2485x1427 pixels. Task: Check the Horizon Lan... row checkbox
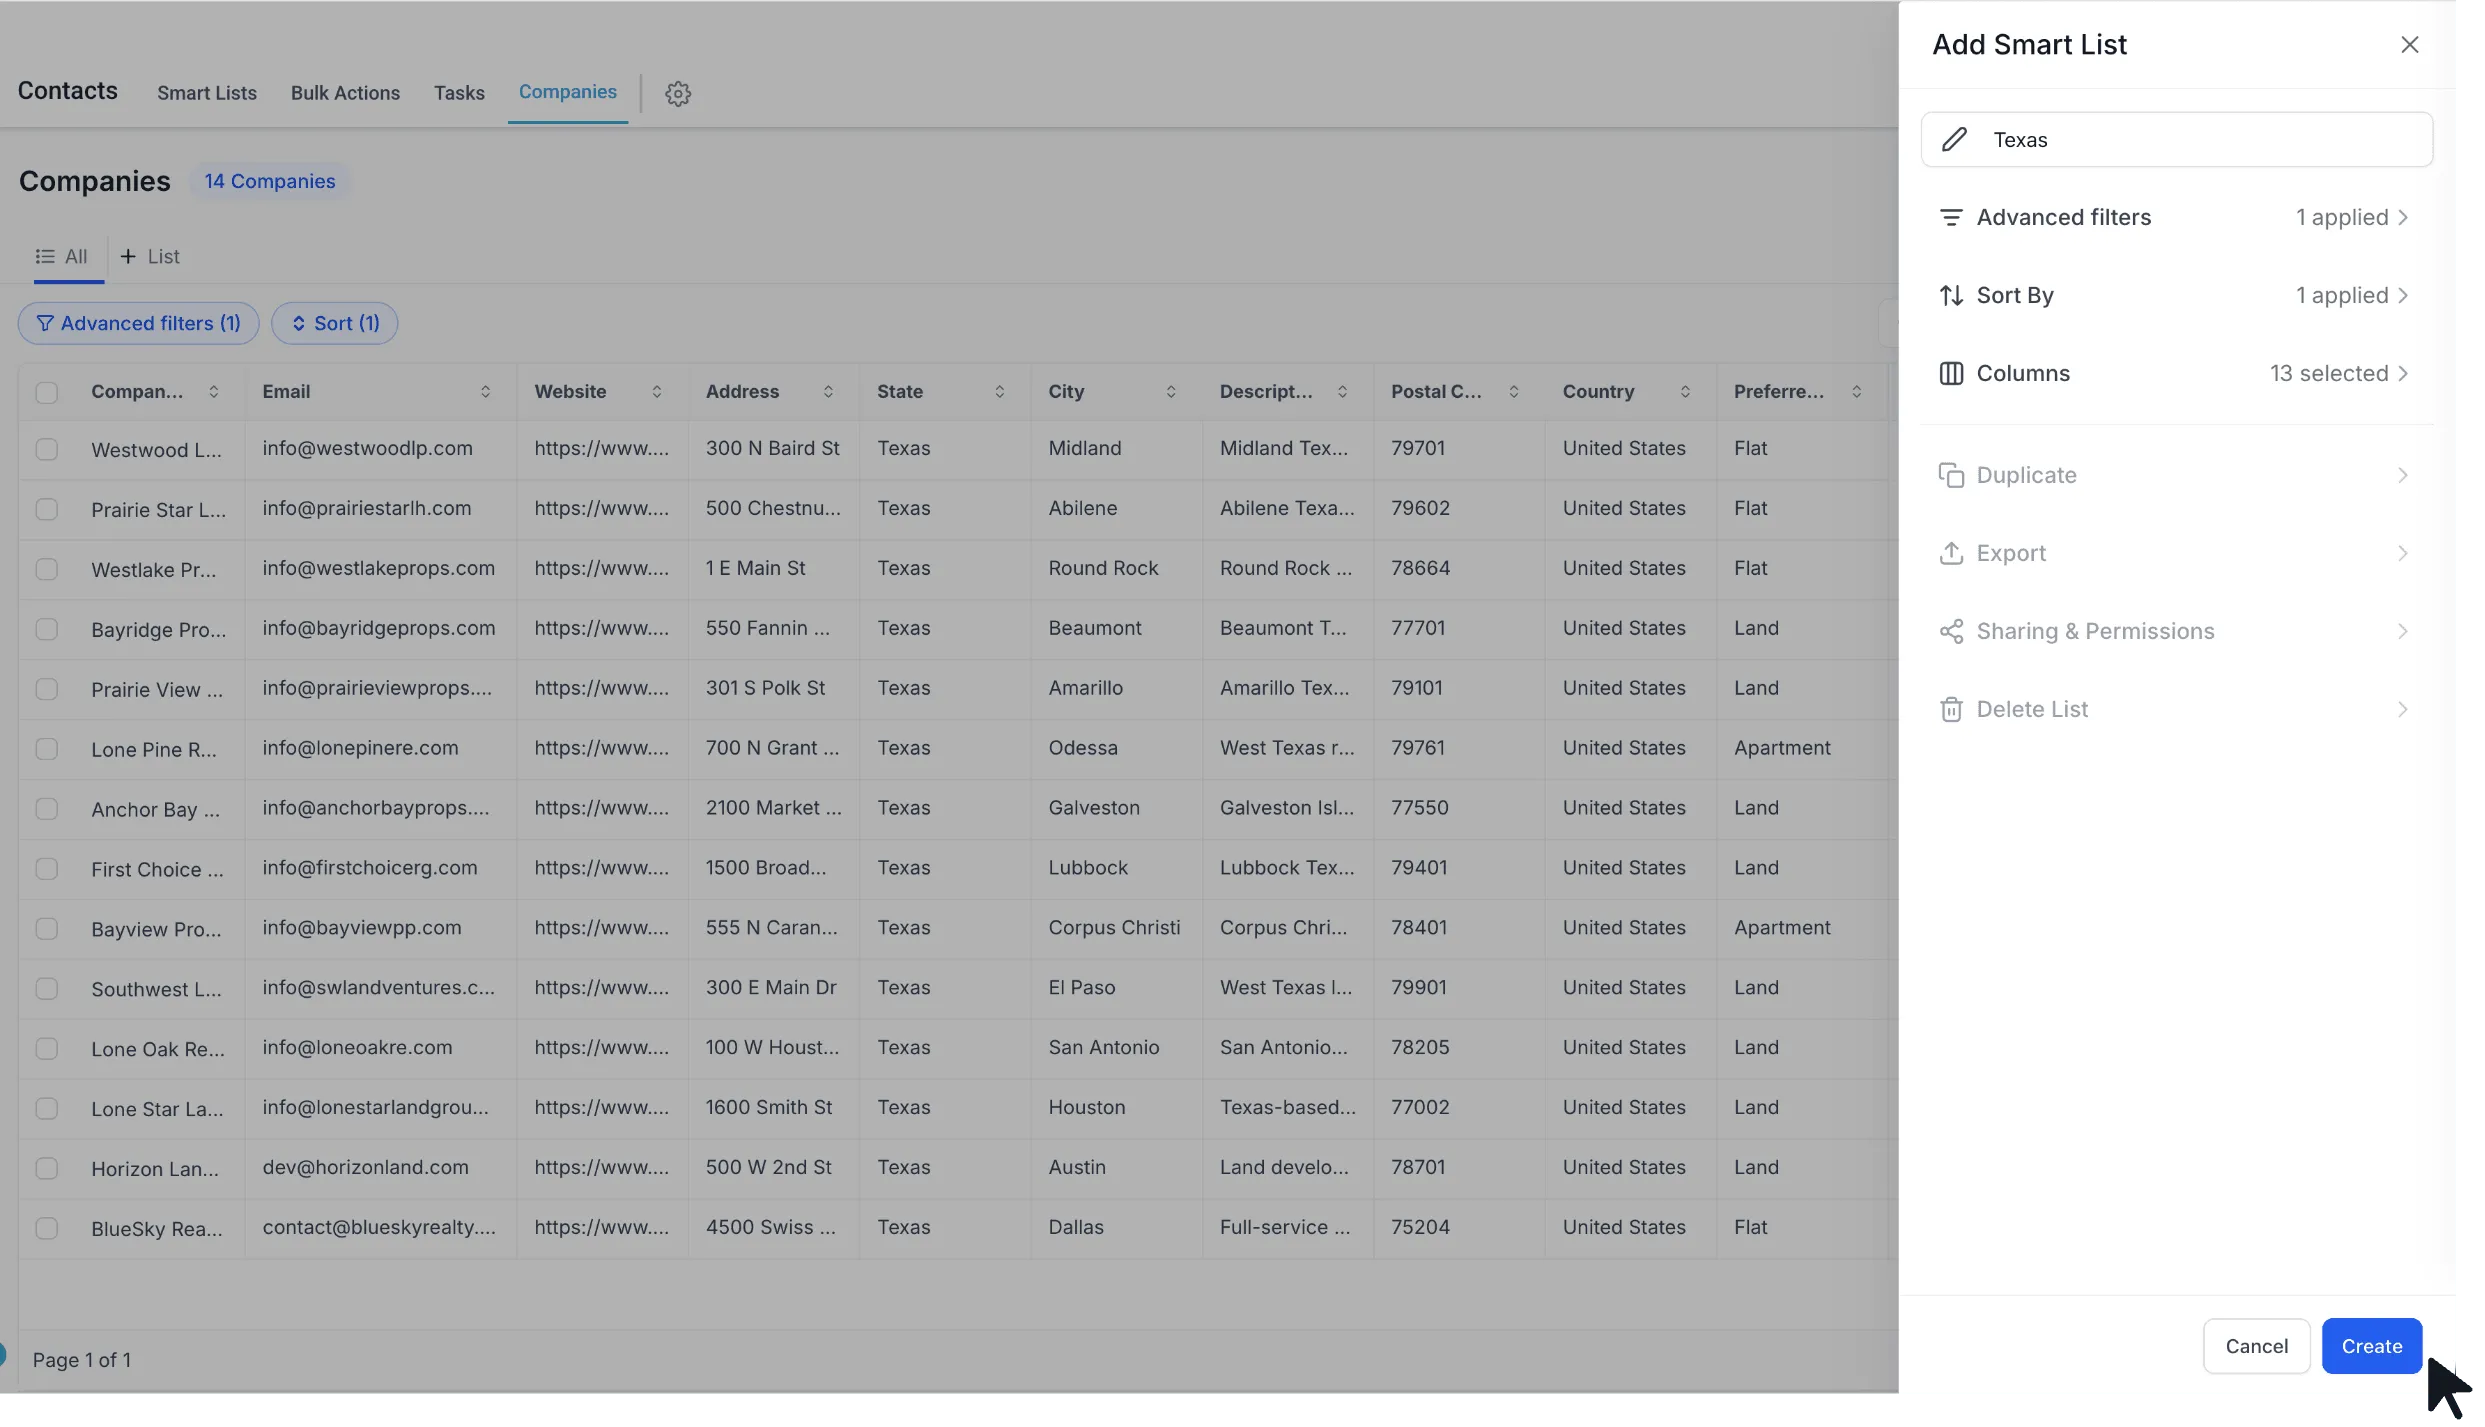point(47,1168)
